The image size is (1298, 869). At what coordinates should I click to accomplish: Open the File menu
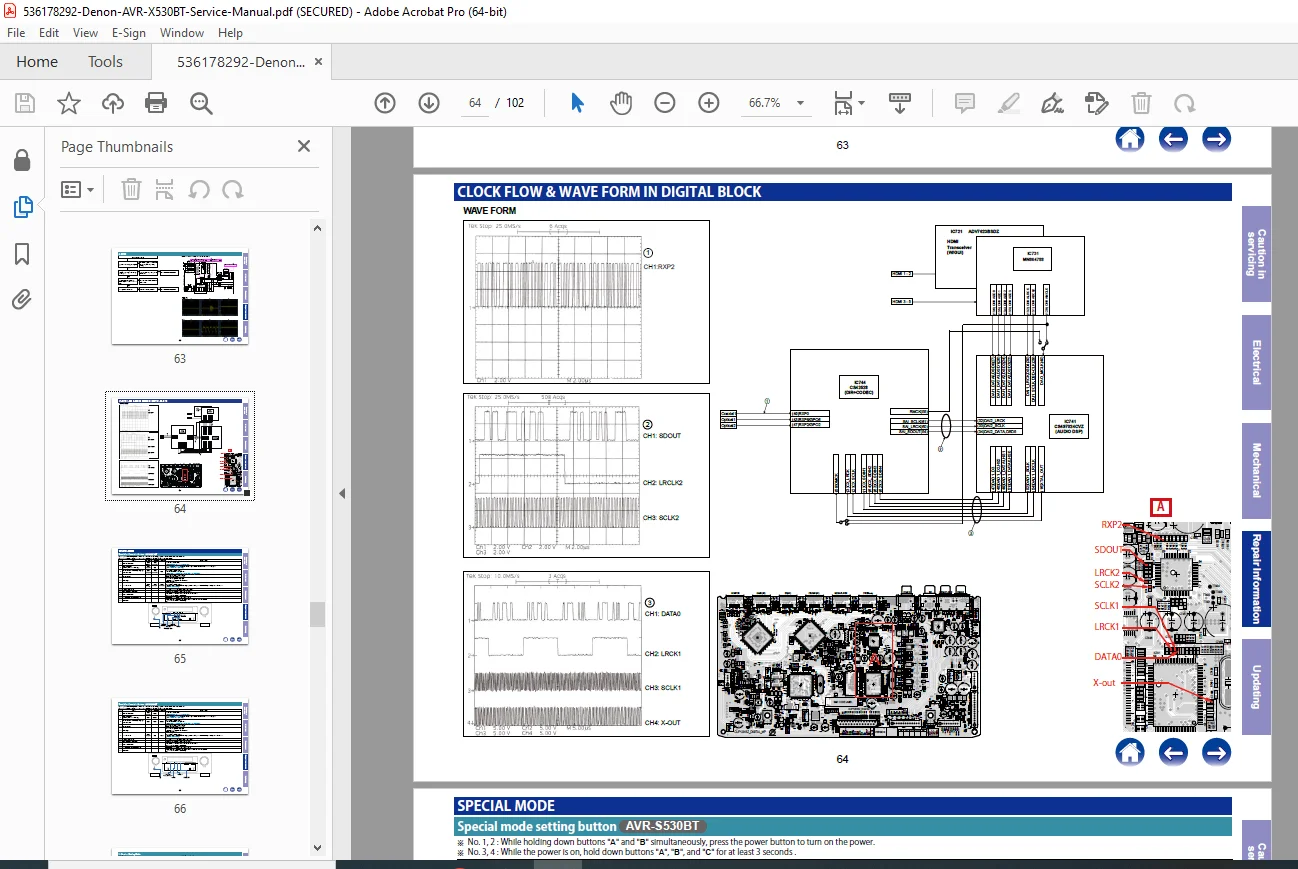pos(16,33)
